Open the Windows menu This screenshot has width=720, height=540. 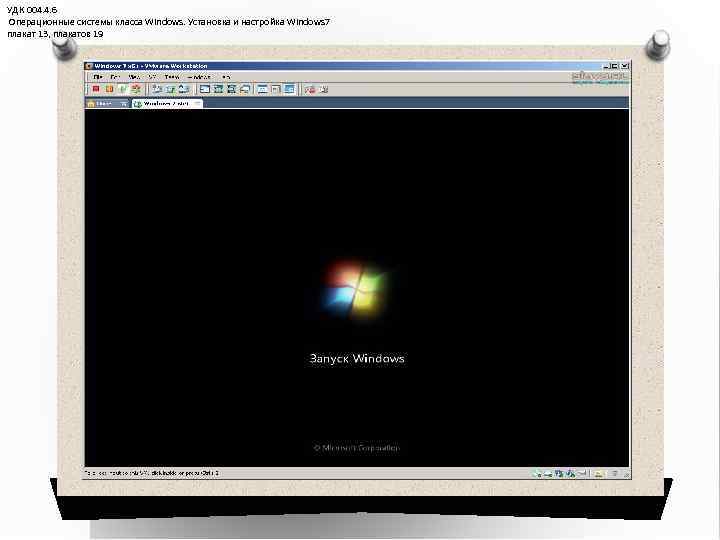tap(199, 77)
